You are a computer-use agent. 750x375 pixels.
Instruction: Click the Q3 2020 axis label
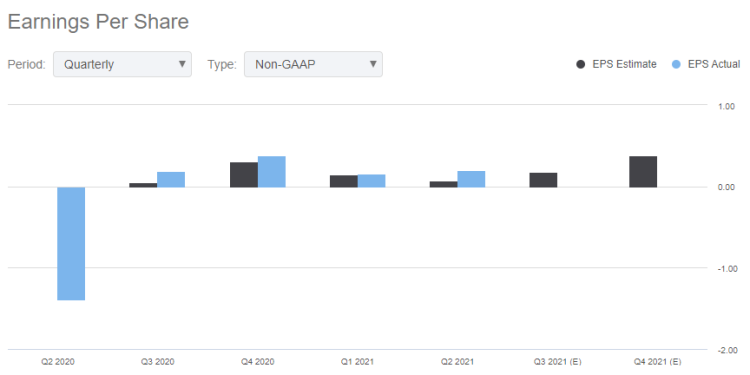tap(157, 362)
